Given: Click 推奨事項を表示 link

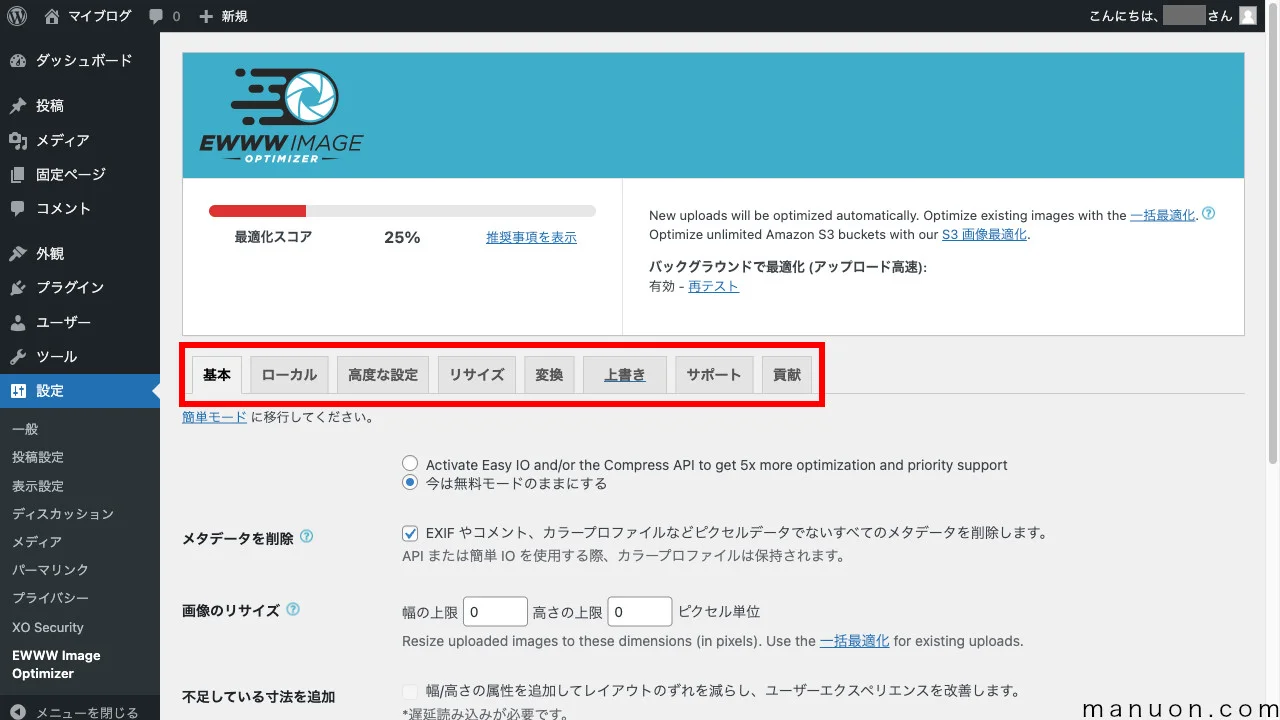Looking at the screenshot, I should 531,237.
